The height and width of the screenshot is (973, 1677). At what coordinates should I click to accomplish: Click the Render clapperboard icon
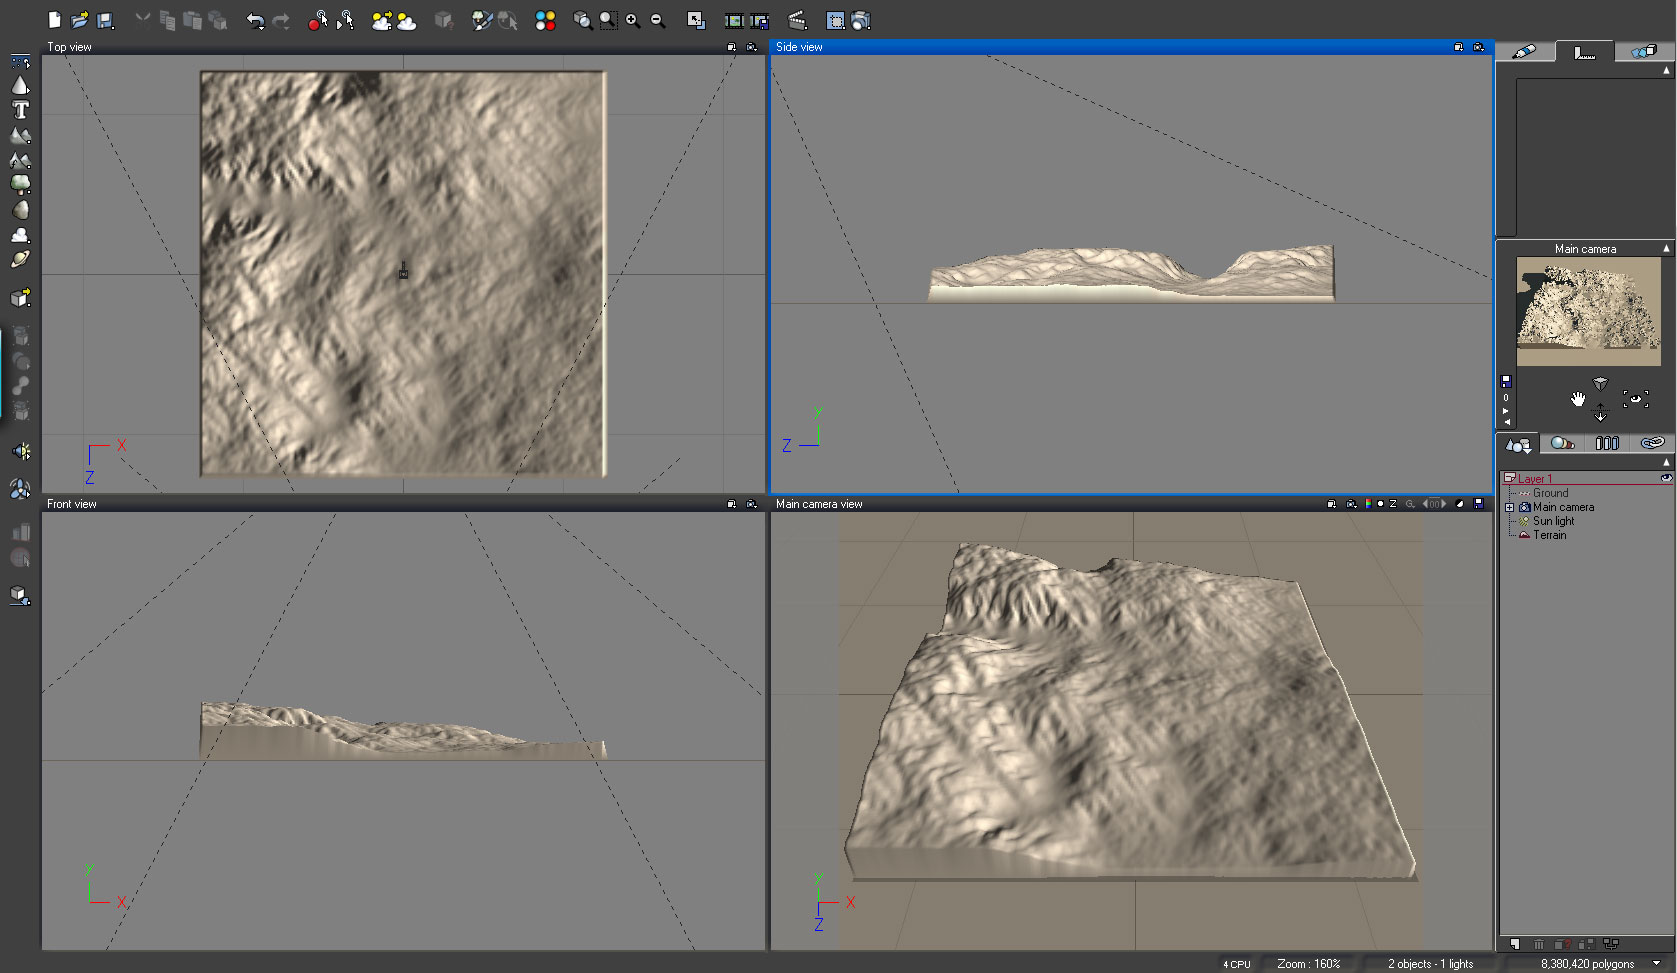click(x=797, y=20)
